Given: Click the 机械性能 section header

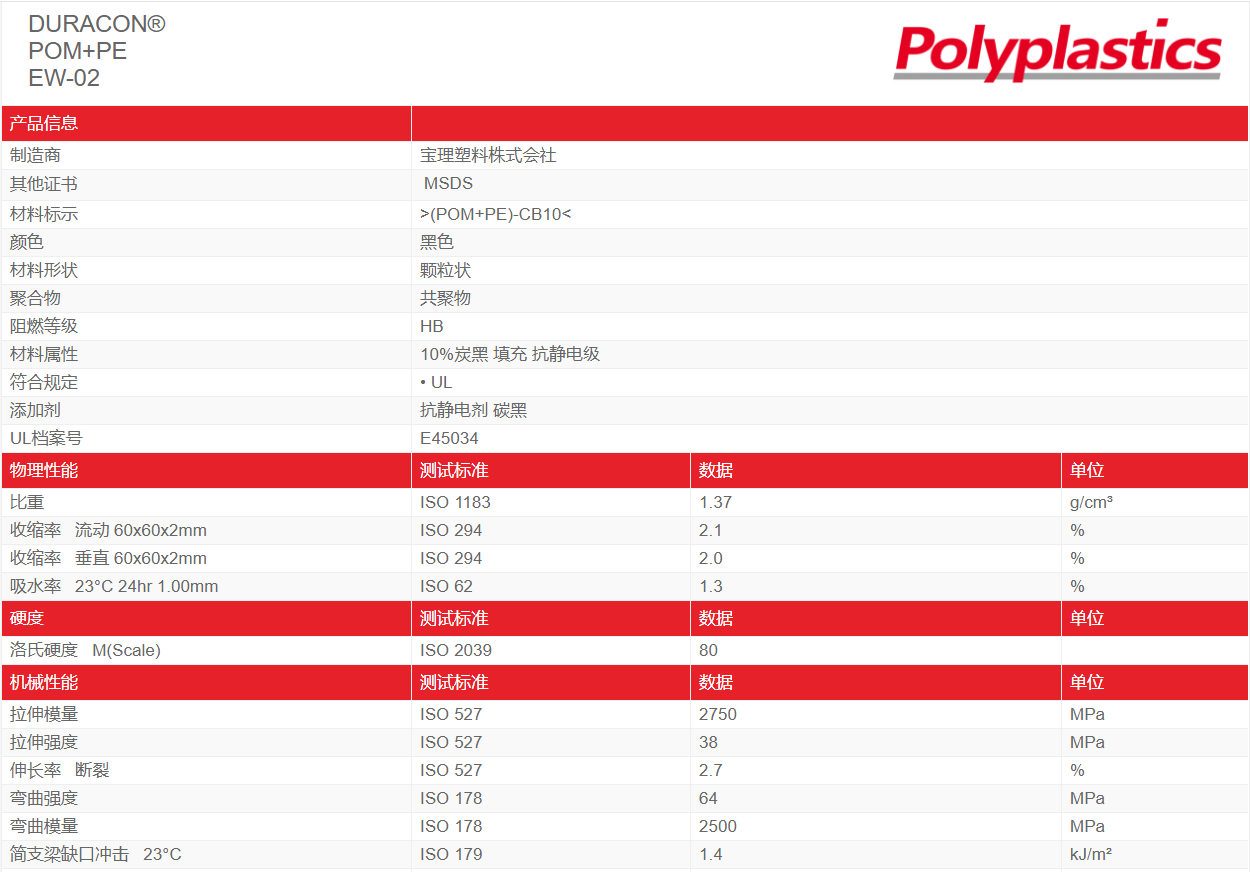Looking at the screenshot, I should pyautogui.click(x=44, y=682).
